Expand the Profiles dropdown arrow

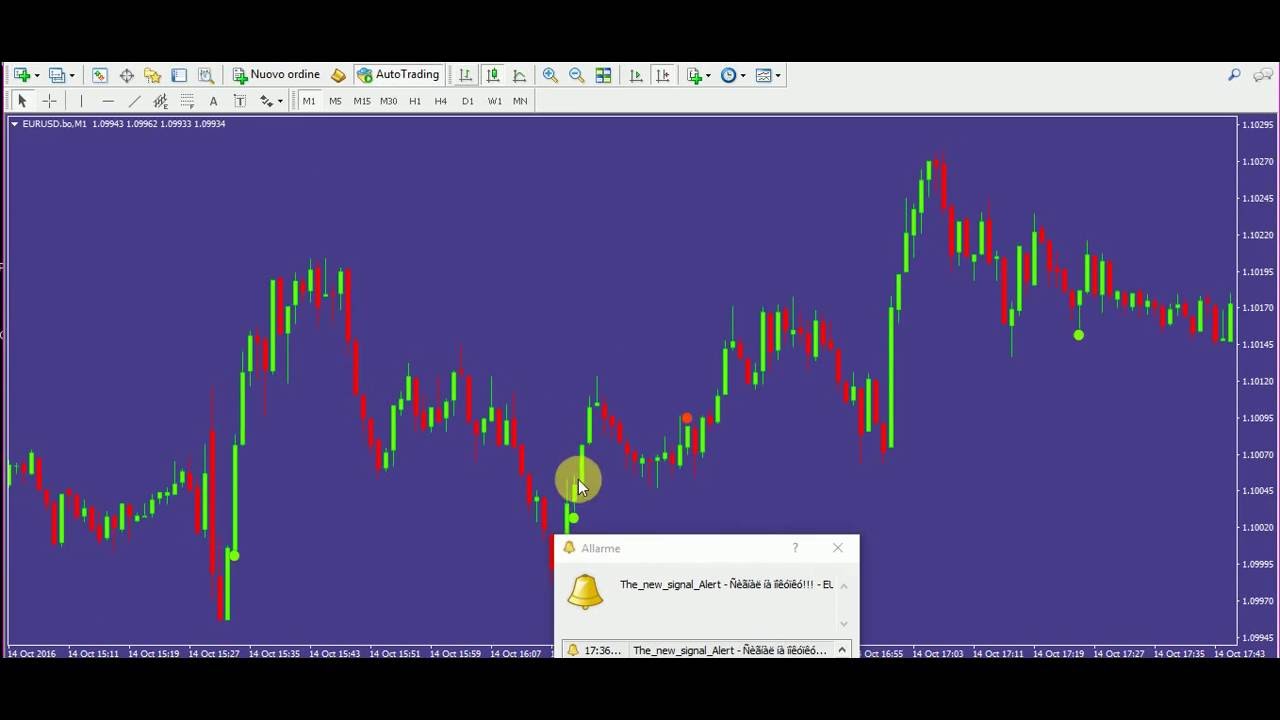point(72,76)
